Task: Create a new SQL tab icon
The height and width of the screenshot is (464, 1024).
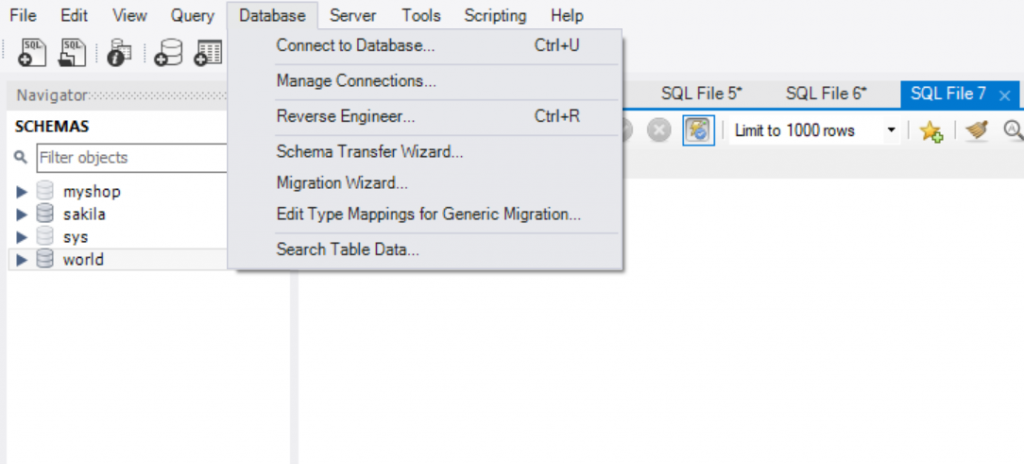Action: click(32, 53)
